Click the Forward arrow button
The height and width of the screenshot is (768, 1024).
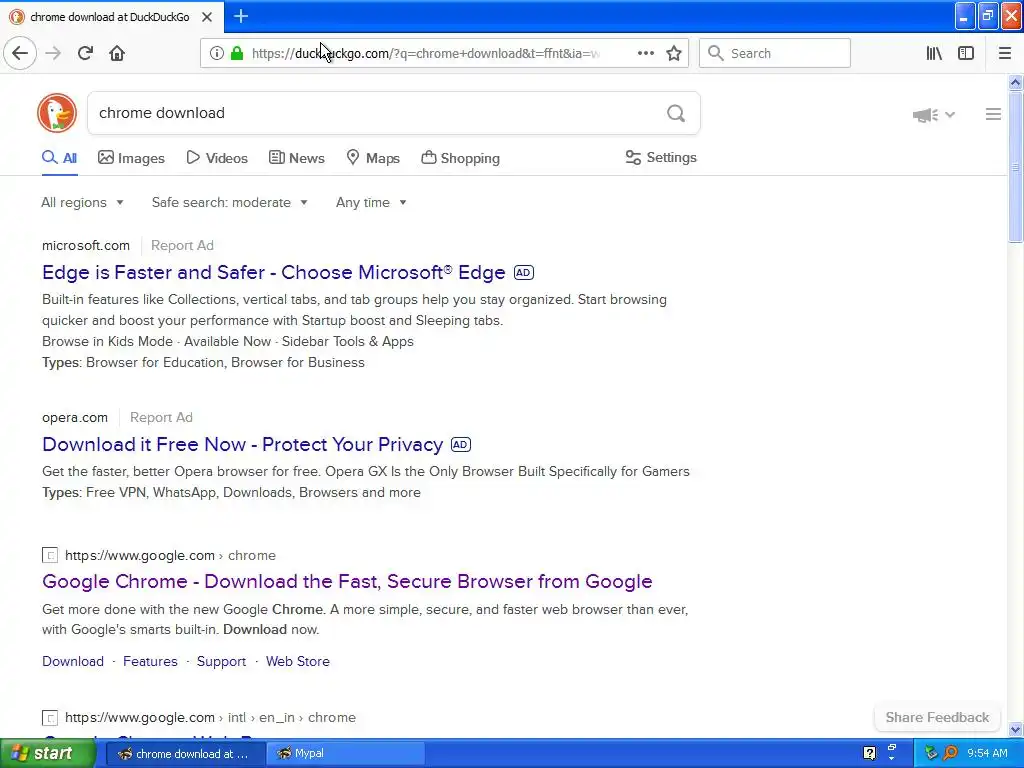(53, 53)
